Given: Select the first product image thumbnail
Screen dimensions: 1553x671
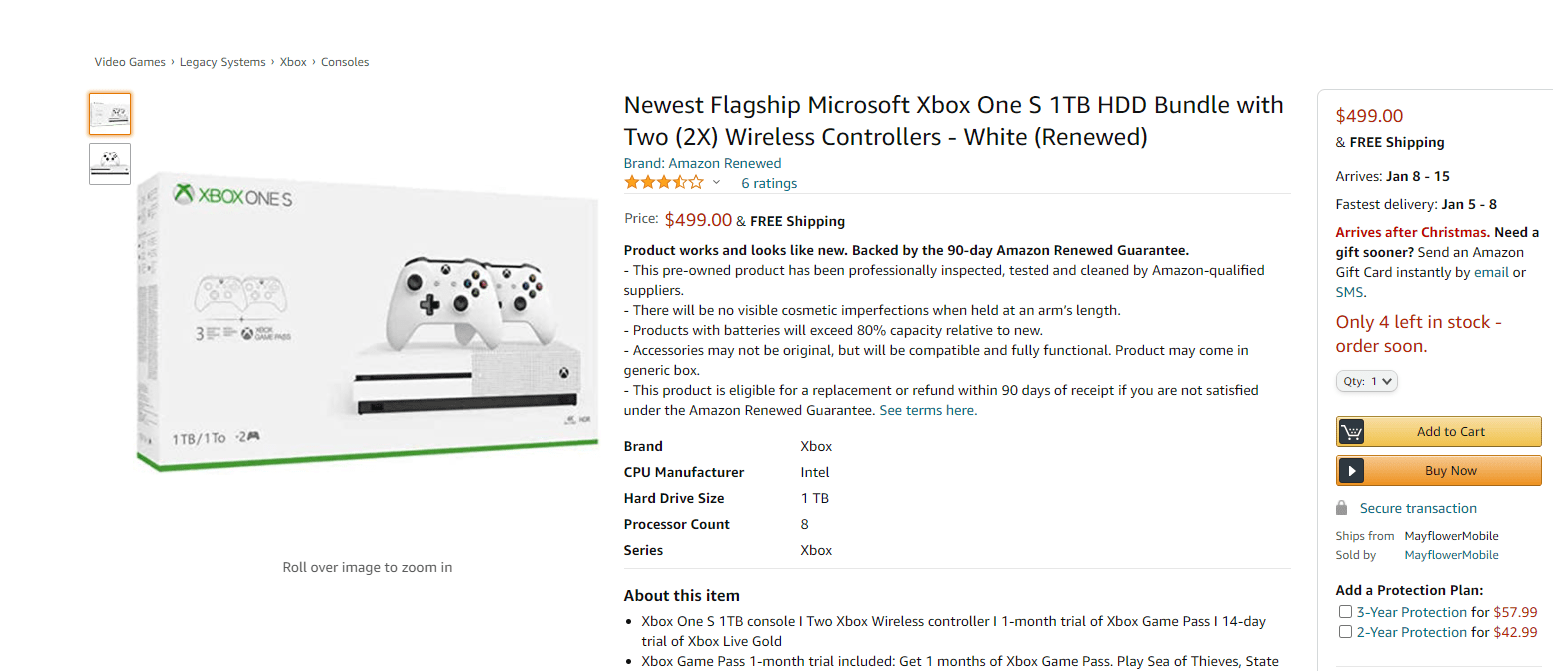Looking at the screenshot, I should (x=110, y=113).
